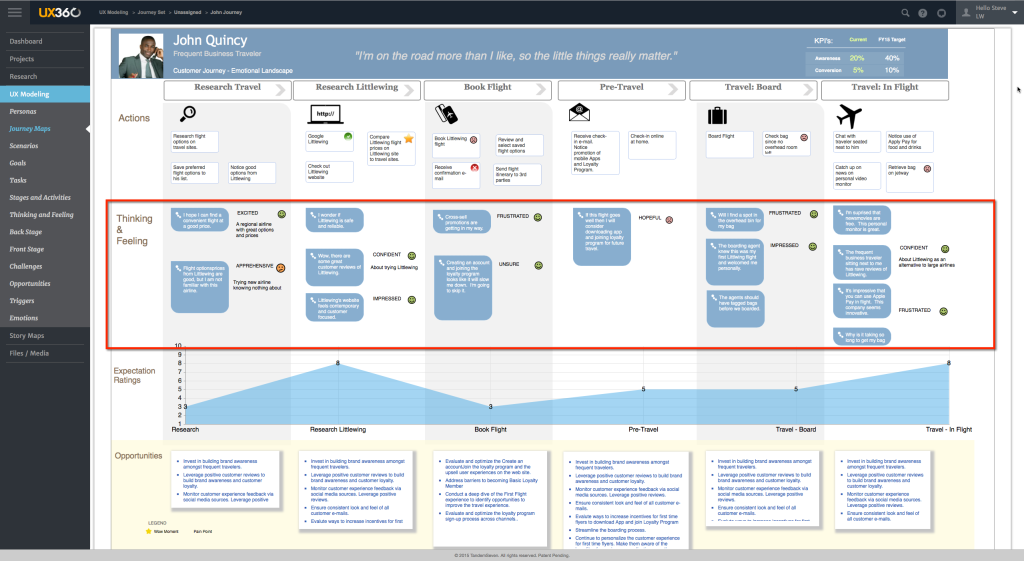Click face icon beside FRUSTRATED under Book Flight
The image size is (1024, 561).
(x=537, y=217)
